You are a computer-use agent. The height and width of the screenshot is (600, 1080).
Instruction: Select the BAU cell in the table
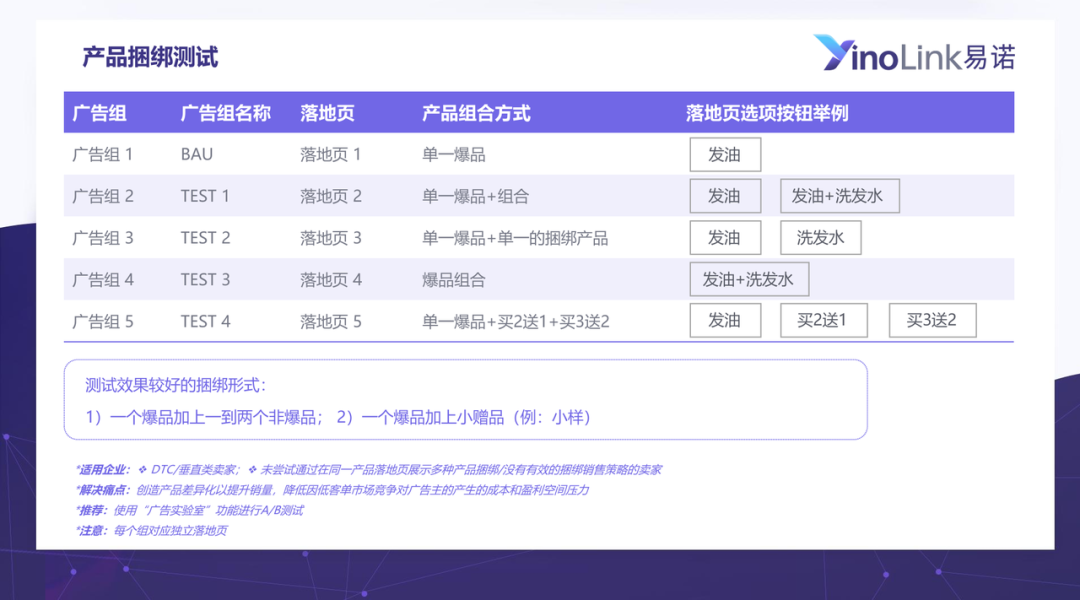pyautogui.click(x=197, y=155)
